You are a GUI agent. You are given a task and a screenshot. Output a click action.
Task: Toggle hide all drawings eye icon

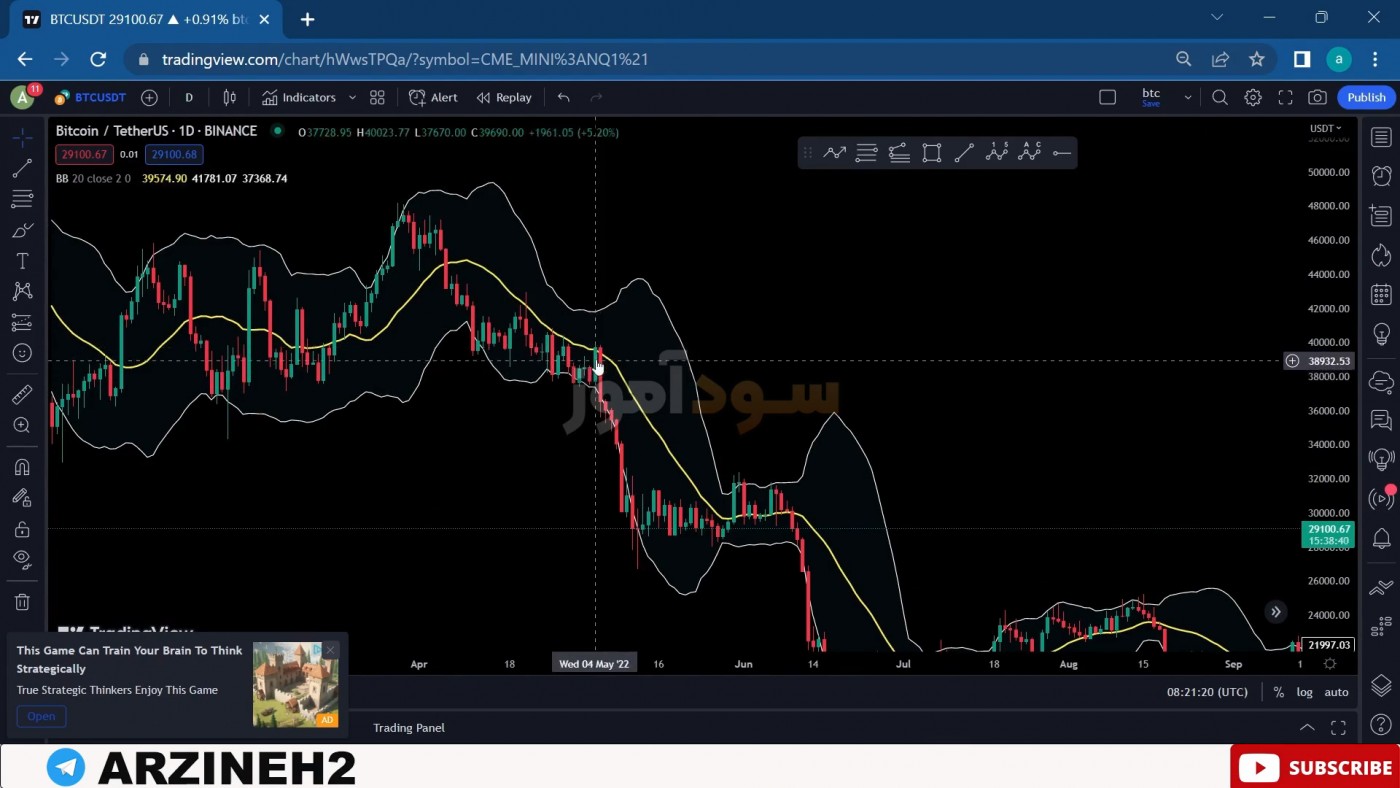coord(22,559)
